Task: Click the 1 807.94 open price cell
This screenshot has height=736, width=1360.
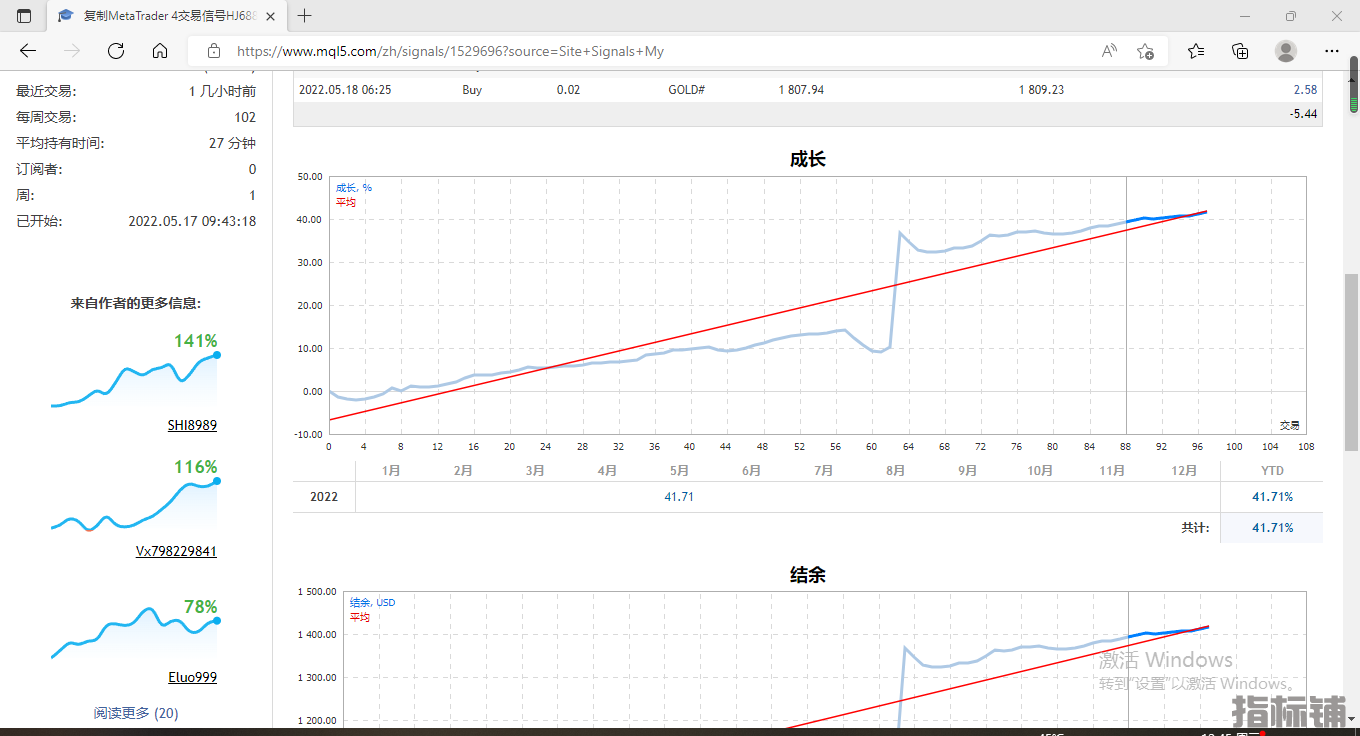Action: point(801,90)
